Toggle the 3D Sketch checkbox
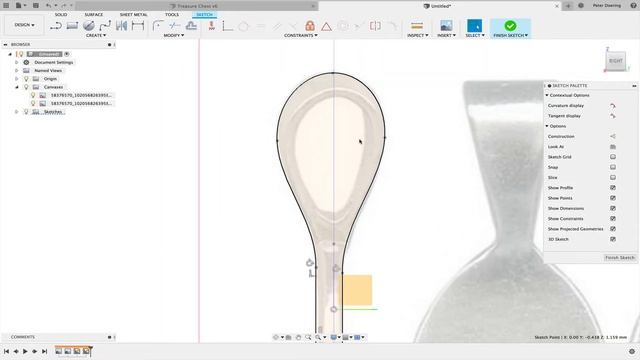Screen dimensions: 640x360 (613, 239)
